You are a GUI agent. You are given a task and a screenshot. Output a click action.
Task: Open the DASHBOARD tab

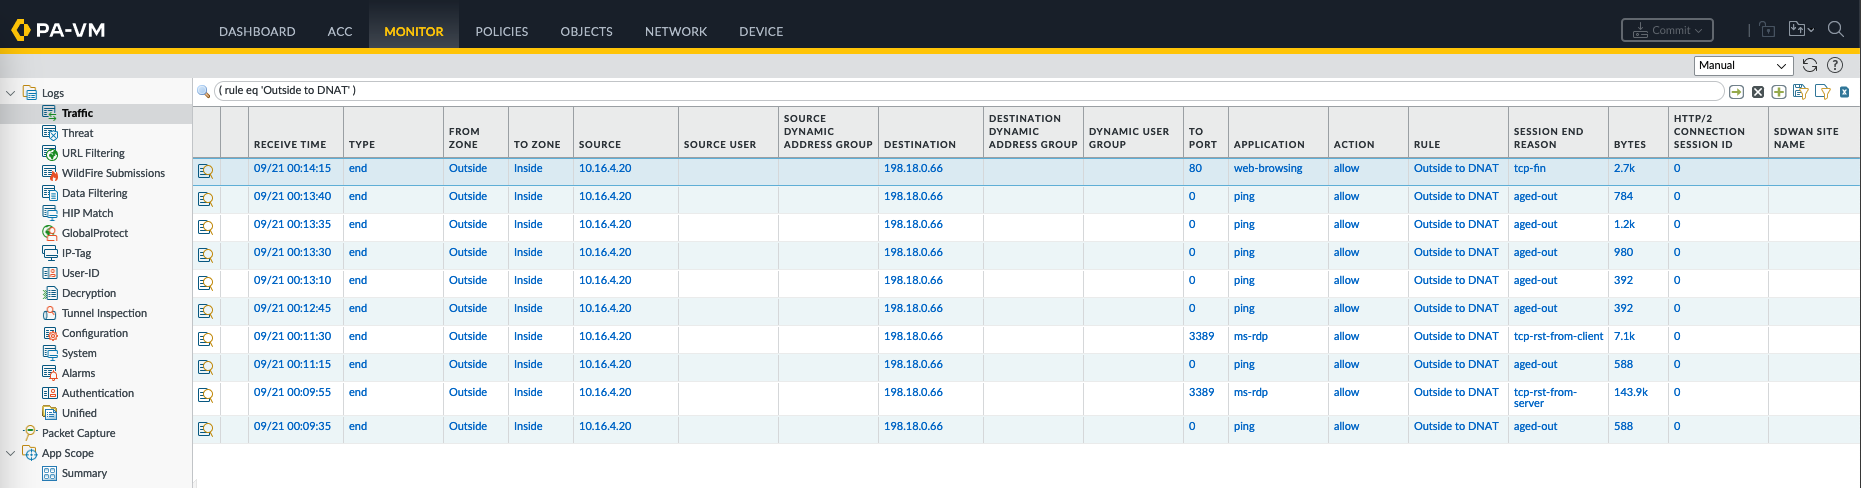point(257,31)
